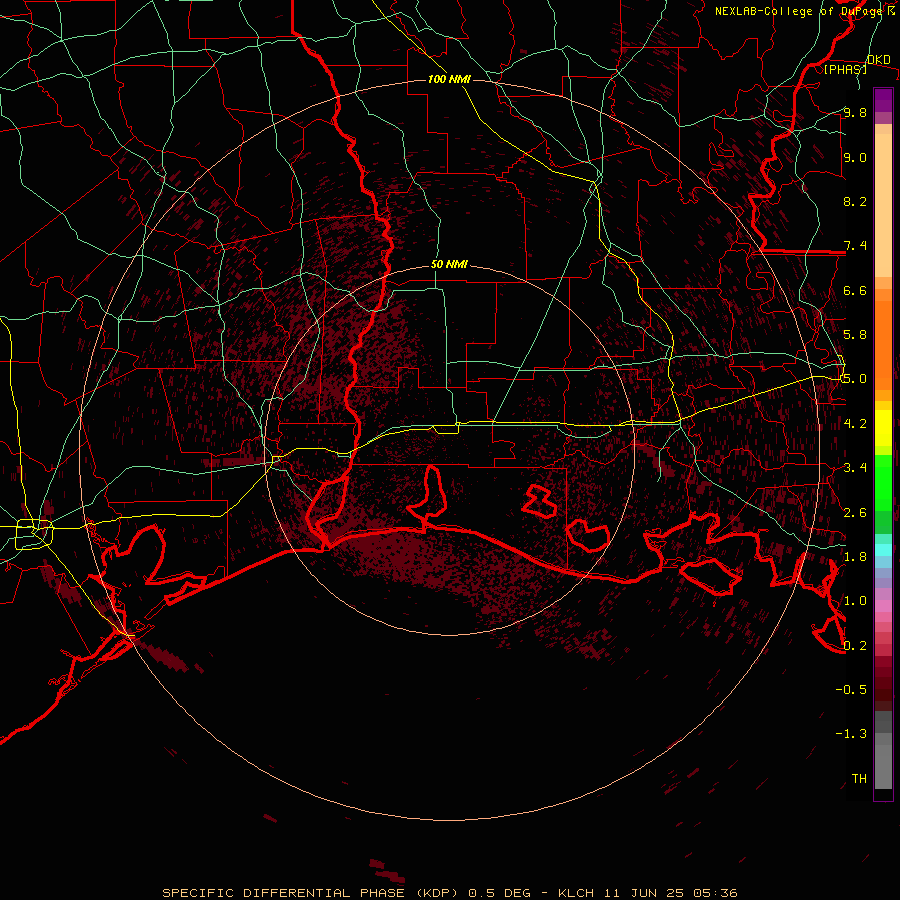Pick the yellow color band near 4.2
This screenshot has width=900, height=900.
883,428
